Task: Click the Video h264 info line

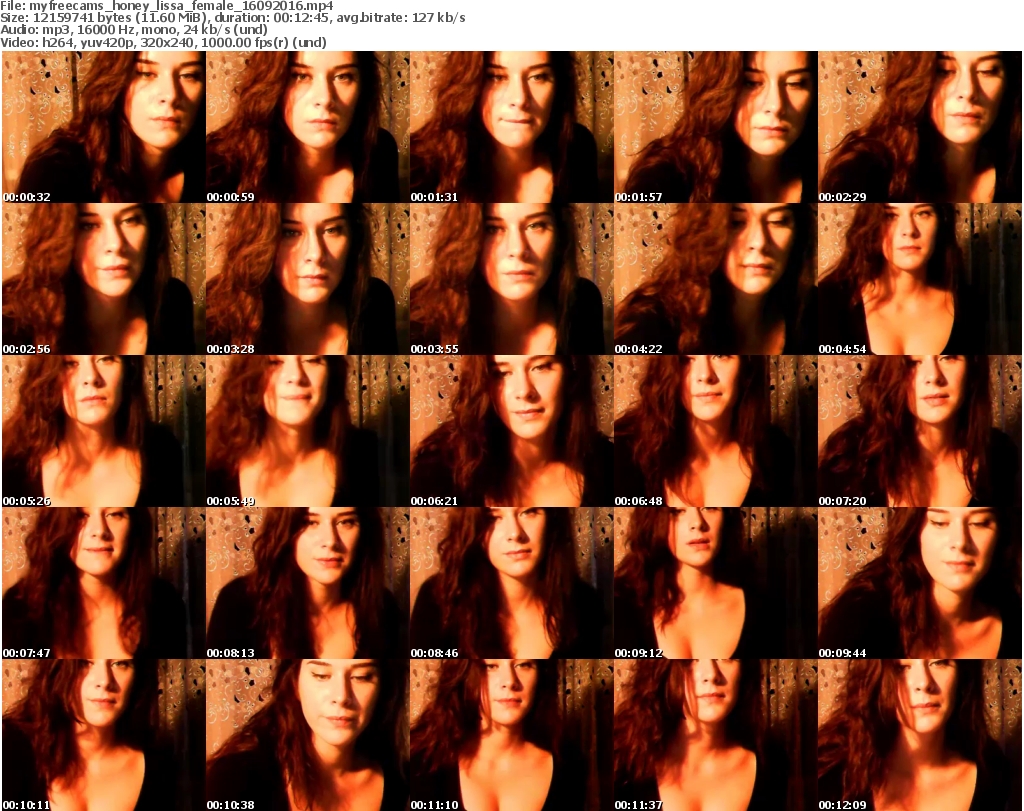Action: coord(163,42)
